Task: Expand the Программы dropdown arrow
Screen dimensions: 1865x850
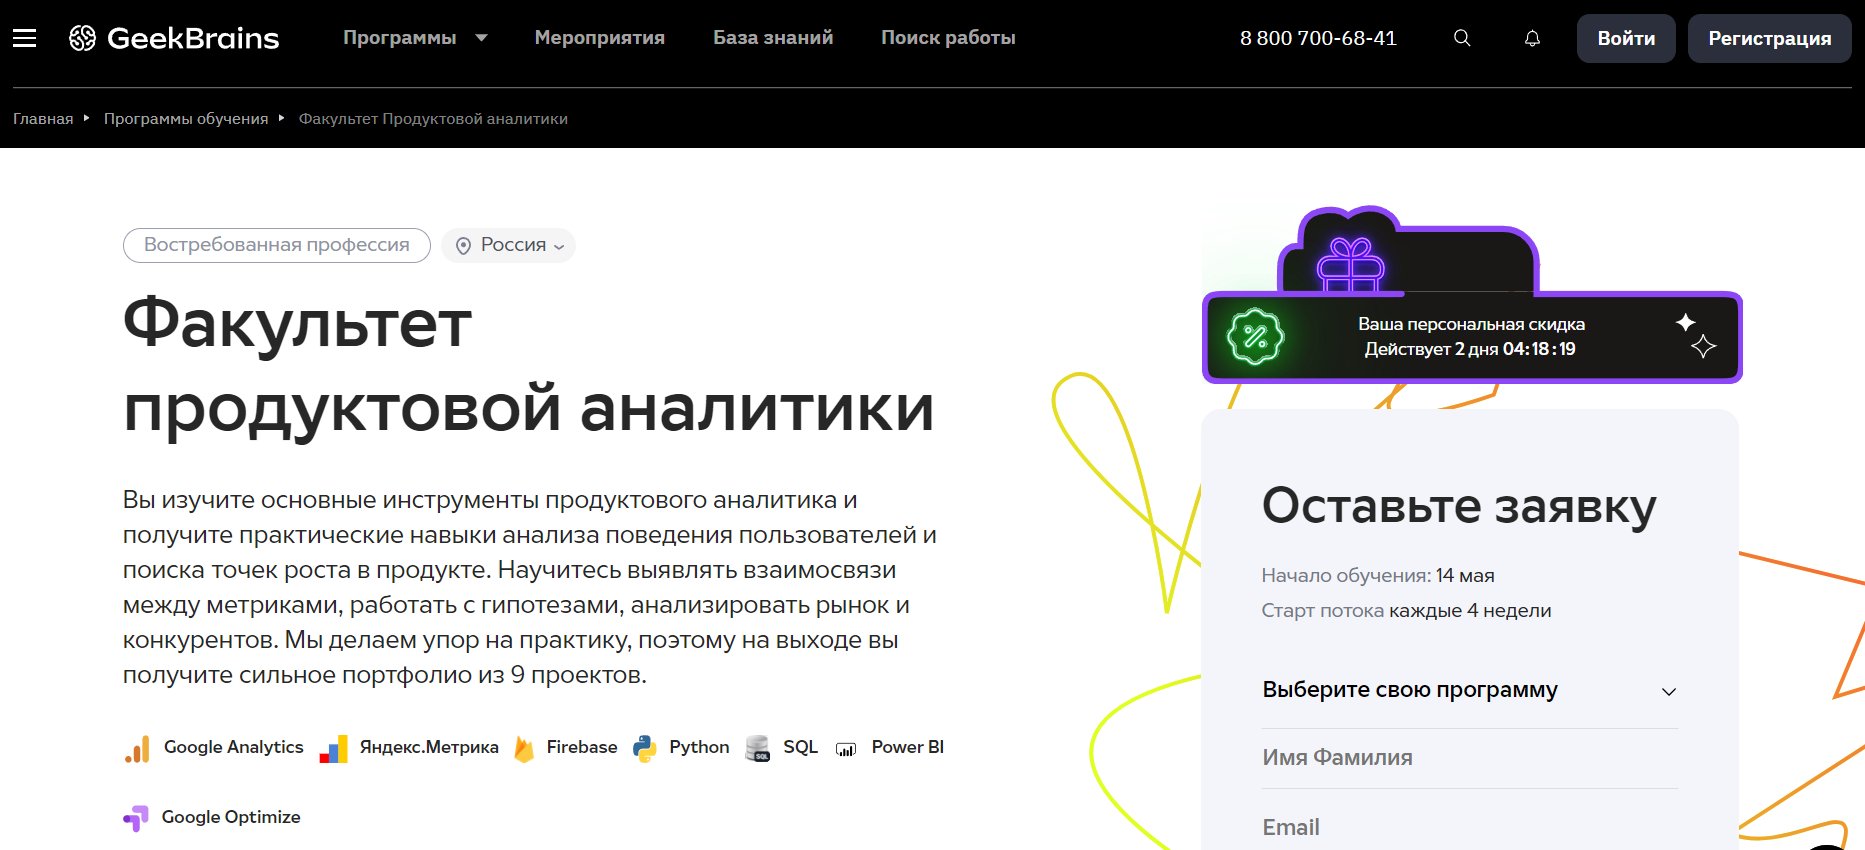Action: coord(481,38)
